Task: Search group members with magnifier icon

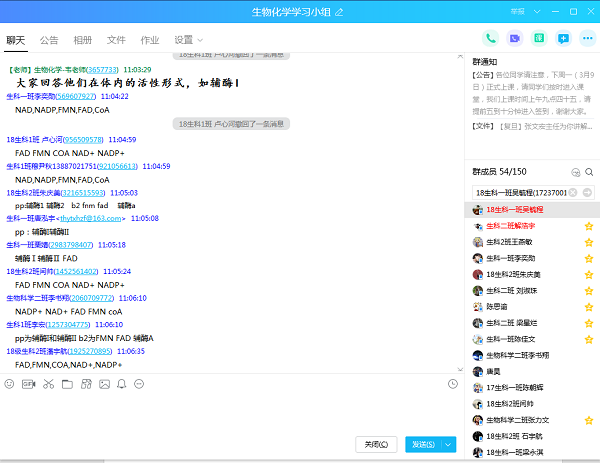Action: [x=590, y=173]
